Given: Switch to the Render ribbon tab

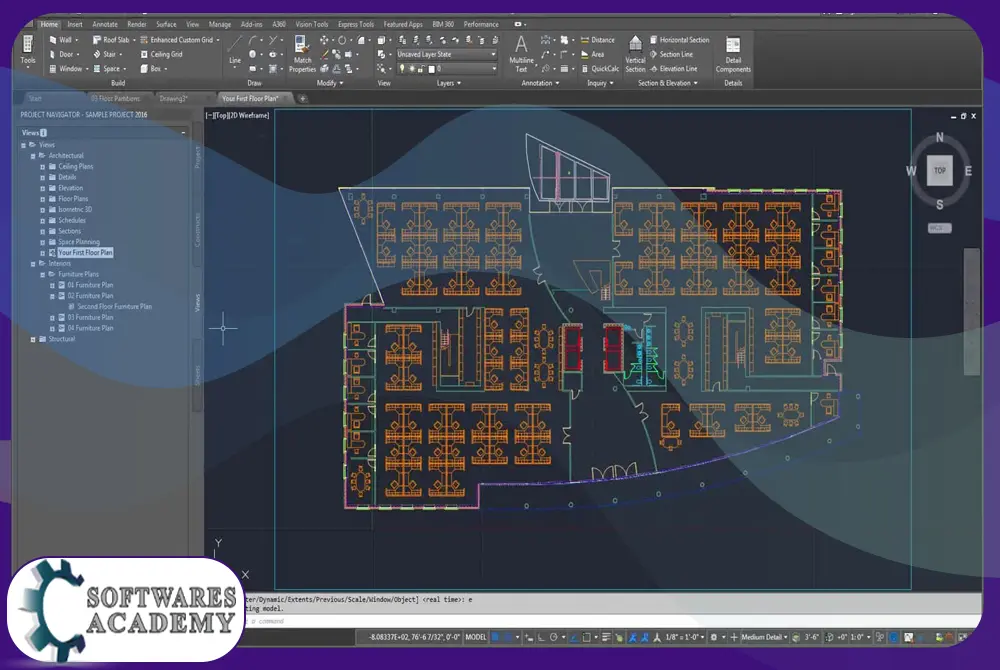Looking at the screenshot, I should pos(136,24).
